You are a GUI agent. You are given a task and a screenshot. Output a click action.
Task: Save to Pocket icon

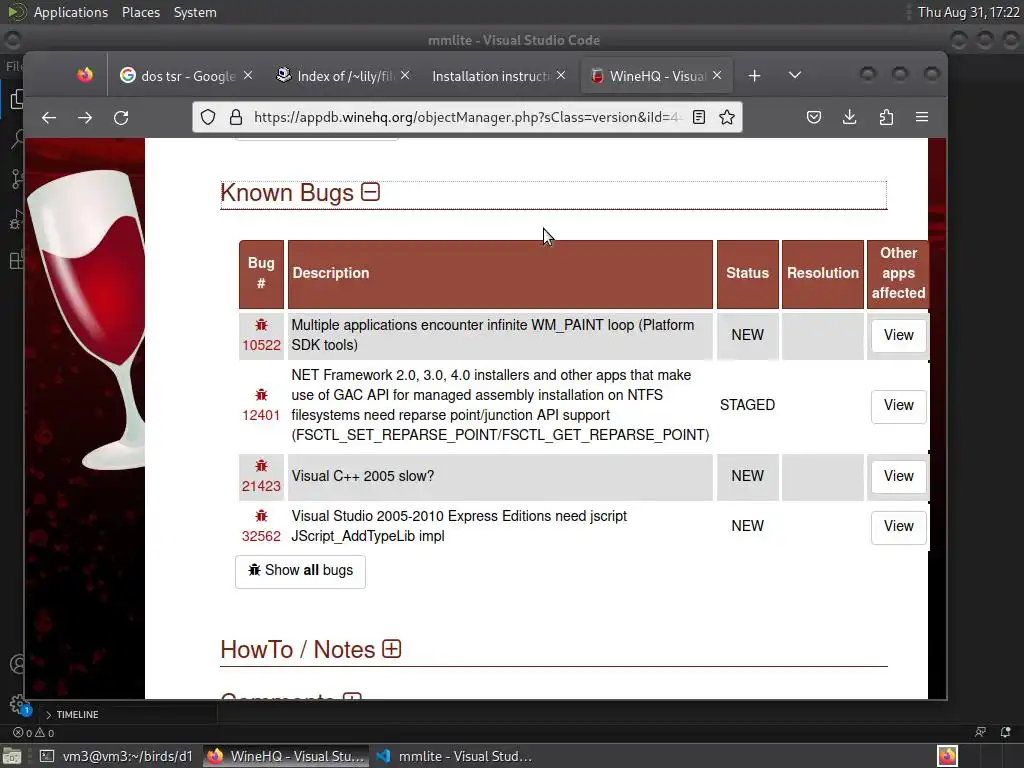[814, 118]
